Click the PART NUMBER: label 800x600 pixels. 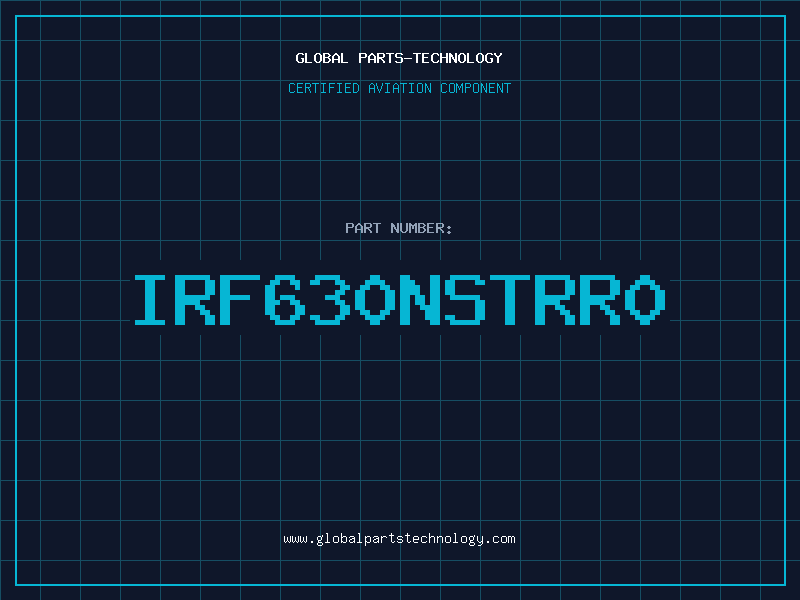(399, 228)
